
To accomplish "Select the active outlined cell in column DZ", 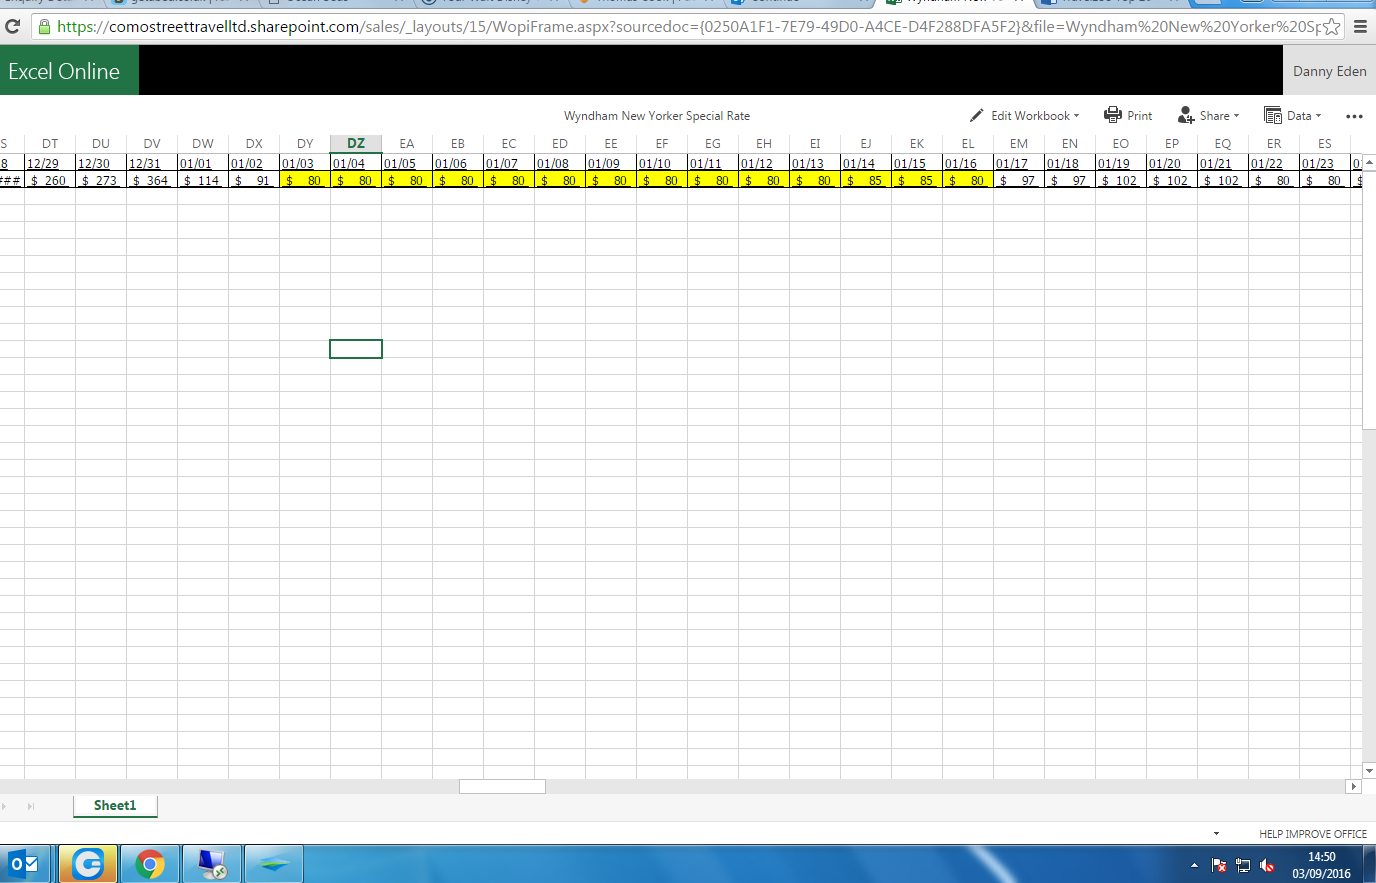I will pyautogui.click(x=356, y=349).
